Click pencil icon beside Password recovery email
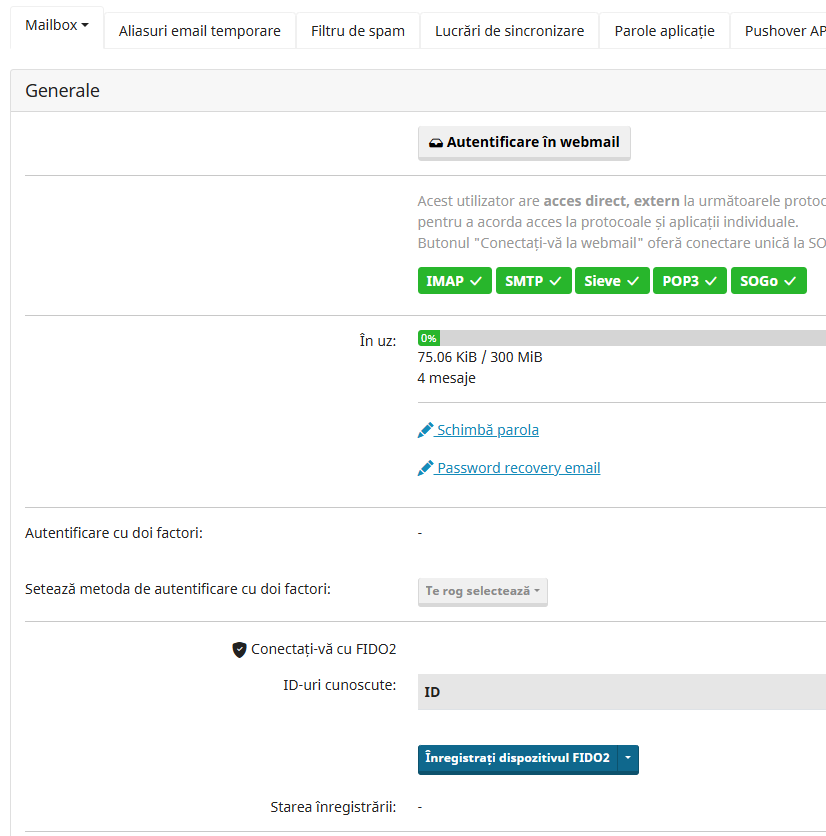The width and height of the screenshot is (826, 836). (426, 468)
